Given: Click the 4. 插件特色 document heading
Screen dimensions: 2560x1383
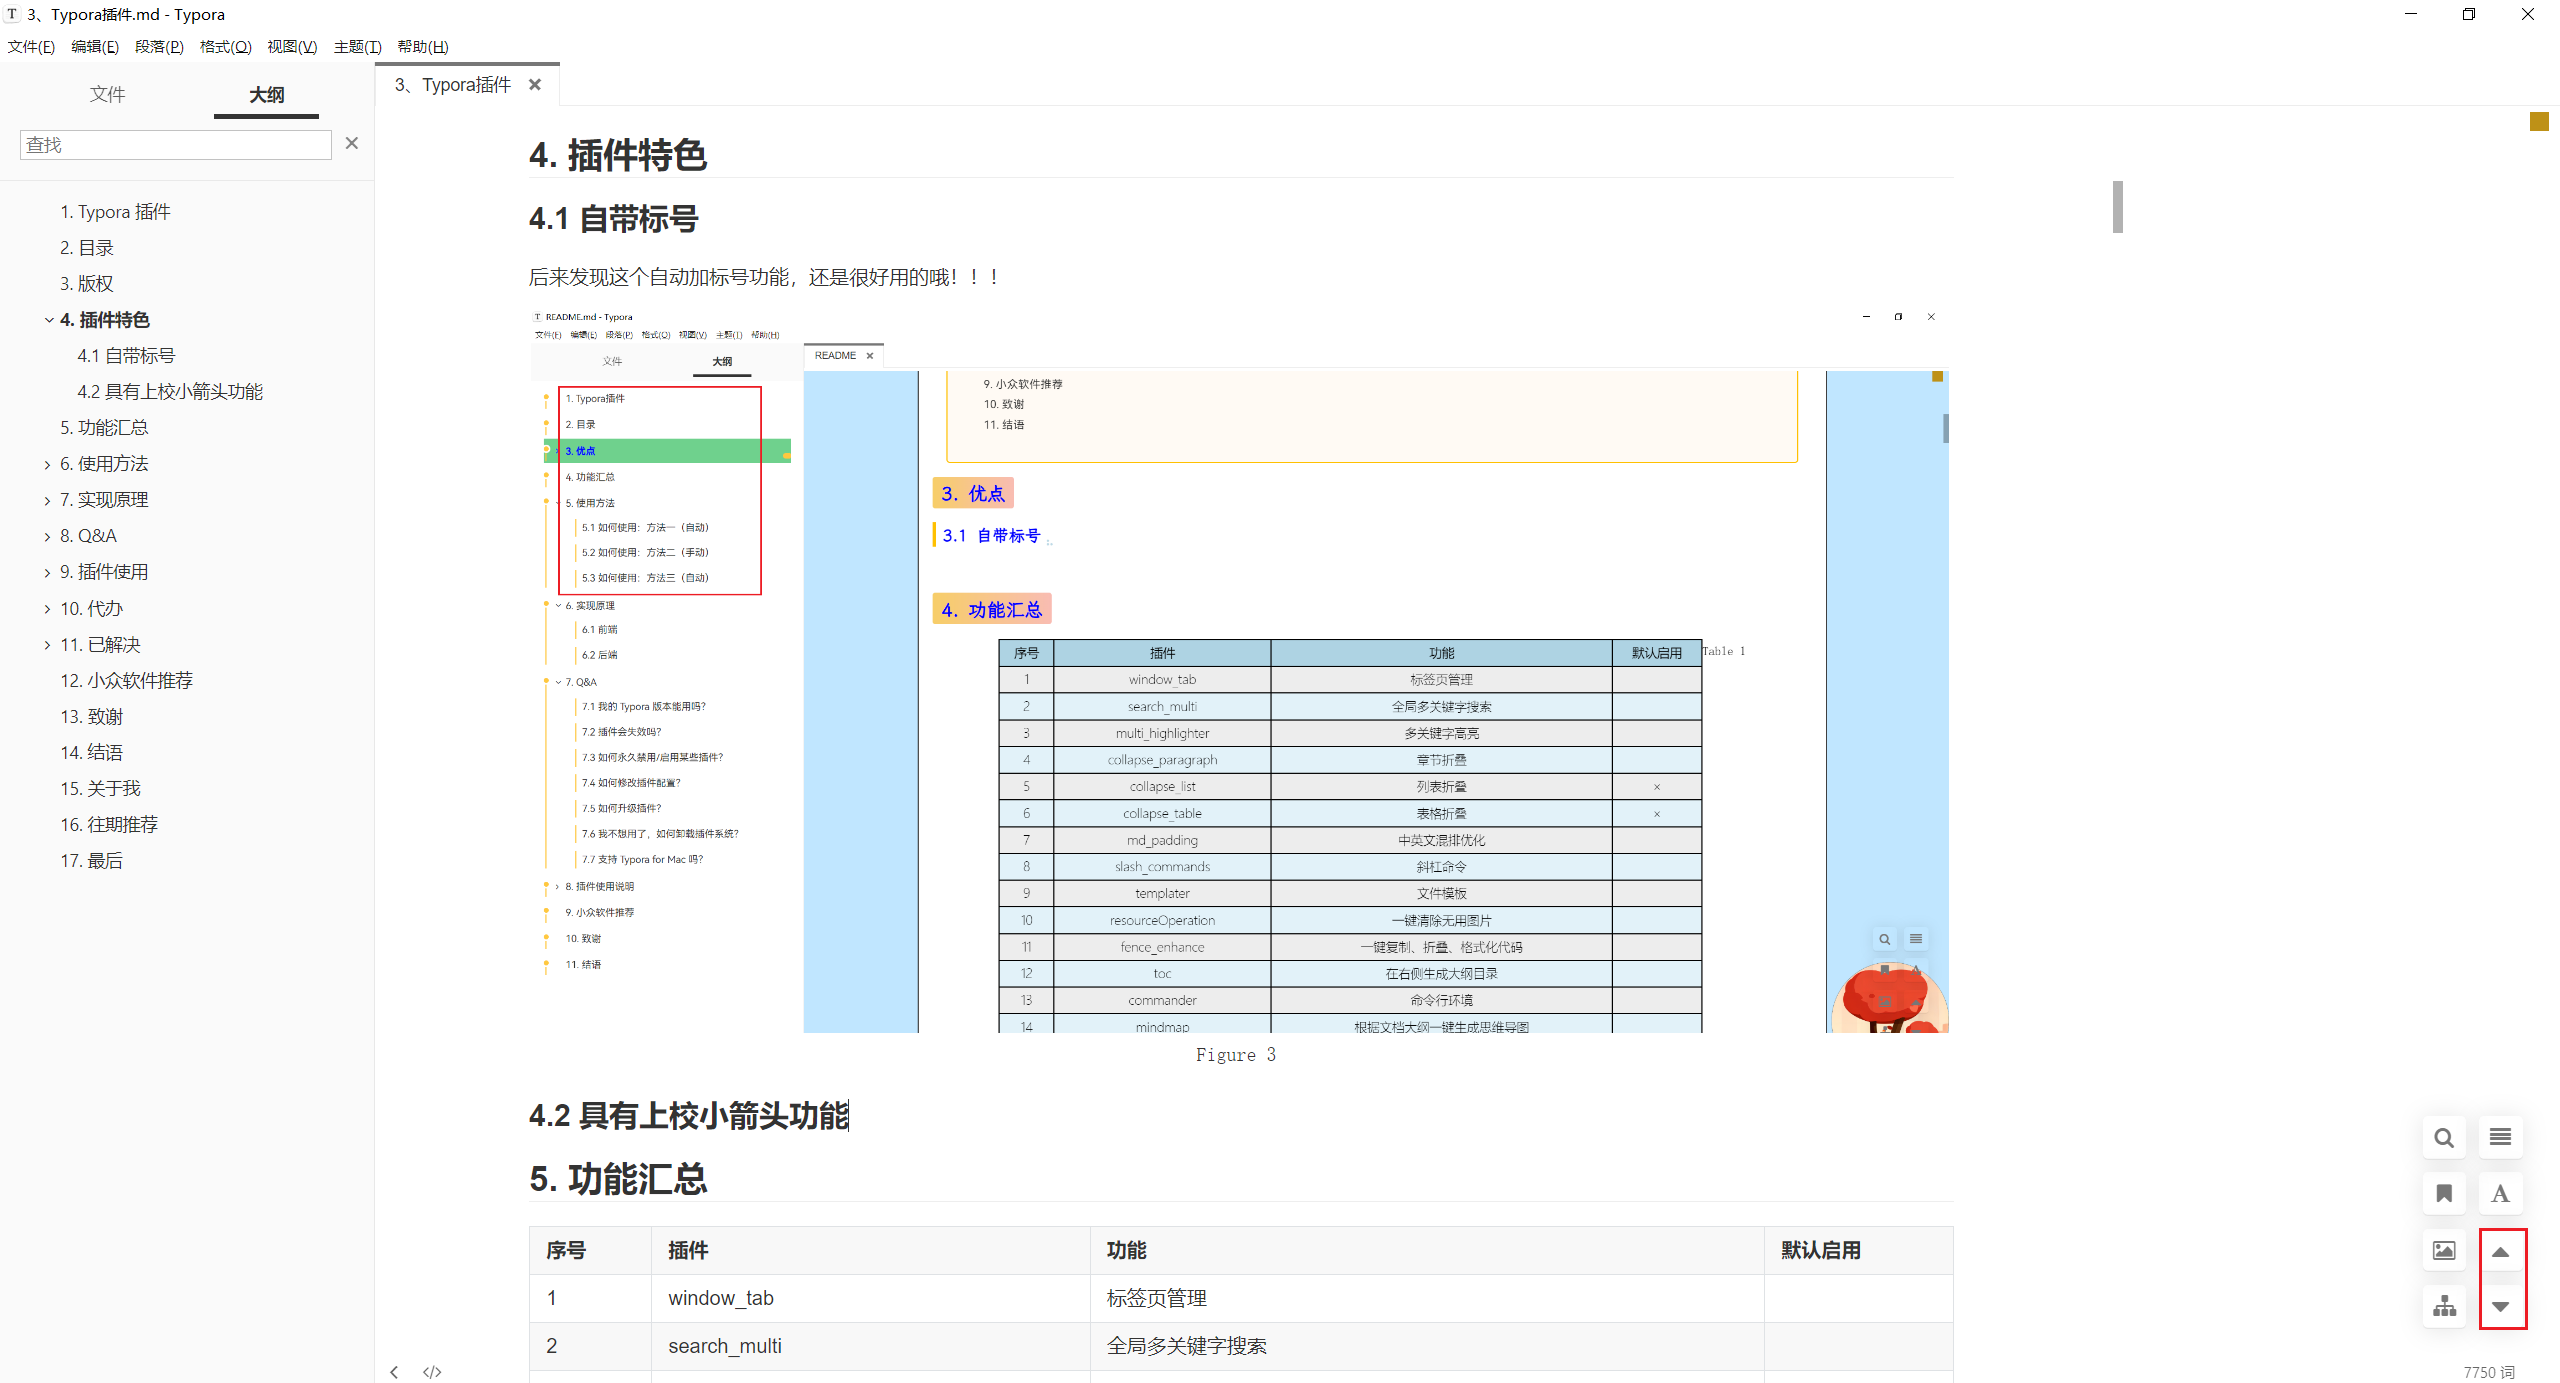Looking at the screenshot, I should pos(618,155).
